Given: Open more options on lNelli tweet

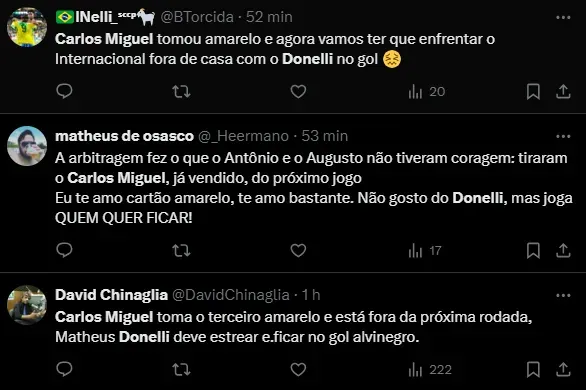Looking at the screenshot, I should (563, 17).
